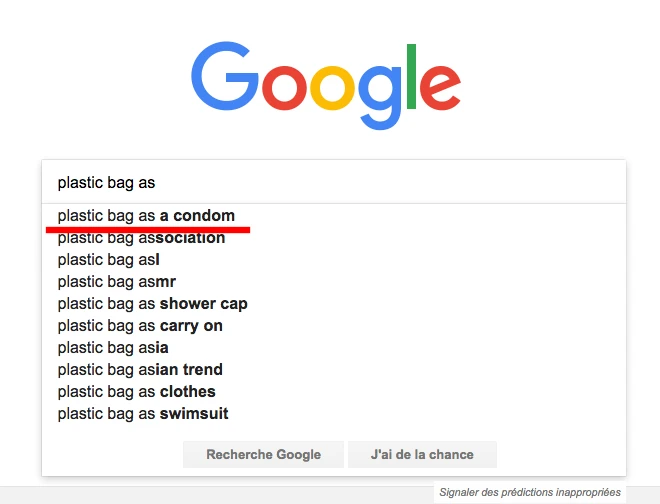Pick the 'plastic bag asia' suggestion
Image resolution: width=660 pixels, height=504 pixels.
(113, 348)
